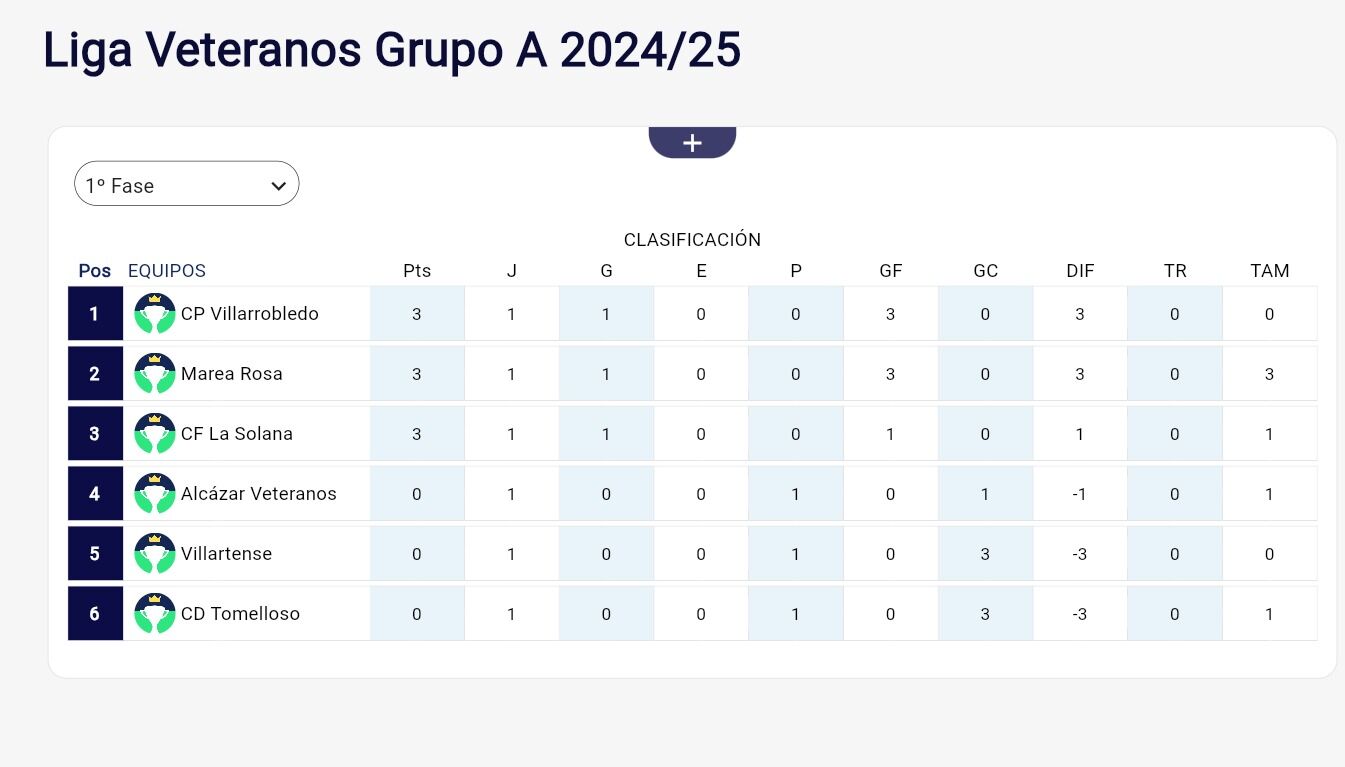Select the CF La Solana team name
1345x767 pixels.
(236, 434)
